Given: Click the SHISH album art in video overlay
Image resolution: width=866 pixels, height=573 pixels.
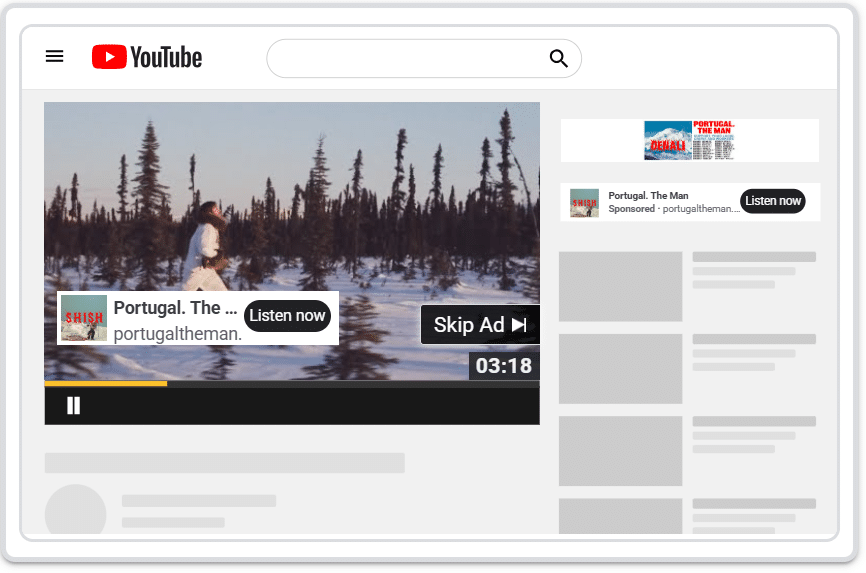Looking at the screenshot, I should coord(84,318).
